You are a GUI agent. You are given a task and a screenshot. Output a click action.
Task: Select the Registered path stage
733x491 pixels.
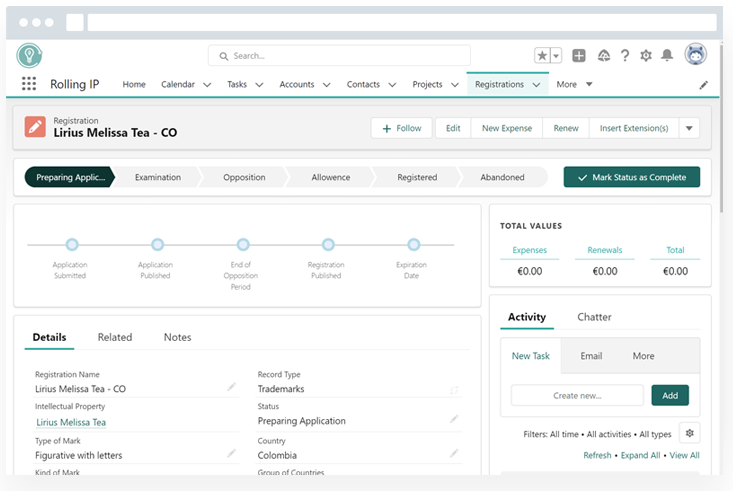tap(417, 177)
